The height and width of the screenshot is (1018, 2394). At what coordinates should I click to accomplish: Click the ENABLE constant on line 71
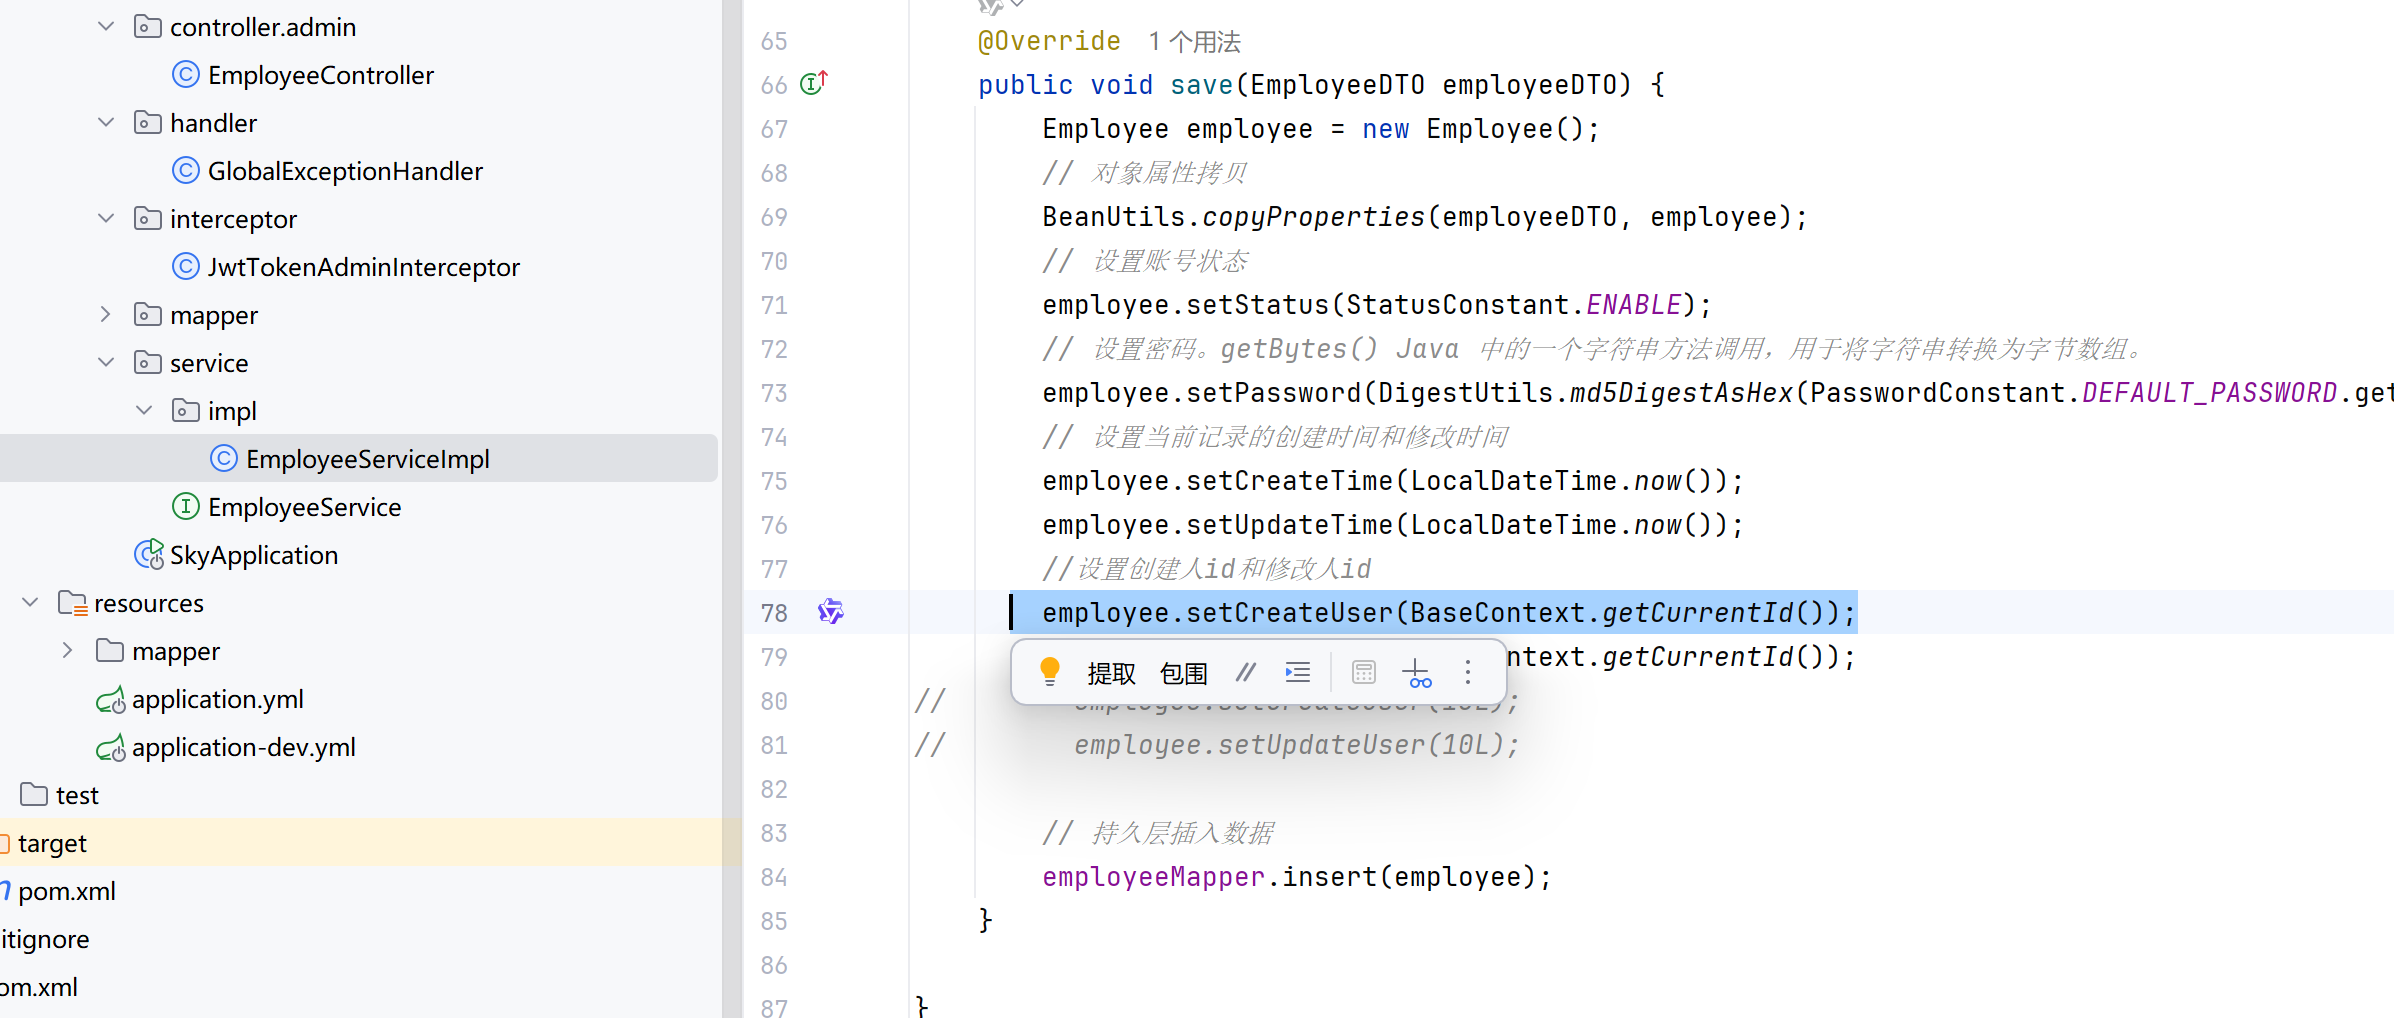pyautogui.click(x=1634, y=305)
